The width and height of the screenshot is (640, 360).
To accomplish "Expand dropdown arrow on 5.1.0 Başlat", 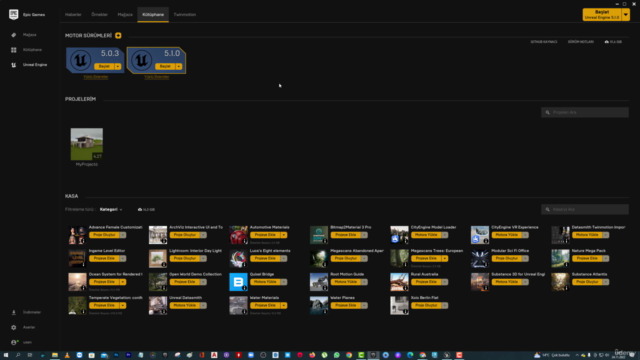I will pos(179,66).
